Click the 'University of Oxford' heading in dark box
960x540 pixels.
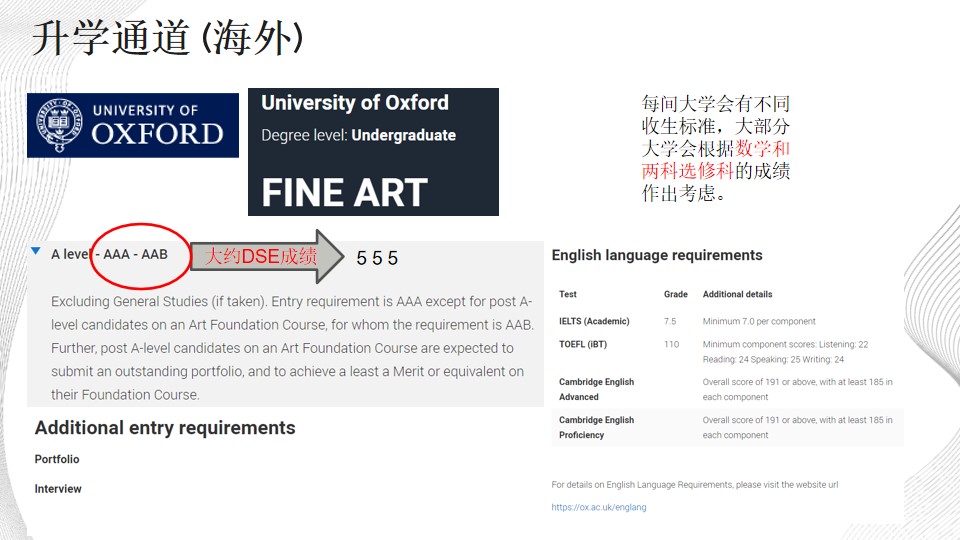(354, 103)
